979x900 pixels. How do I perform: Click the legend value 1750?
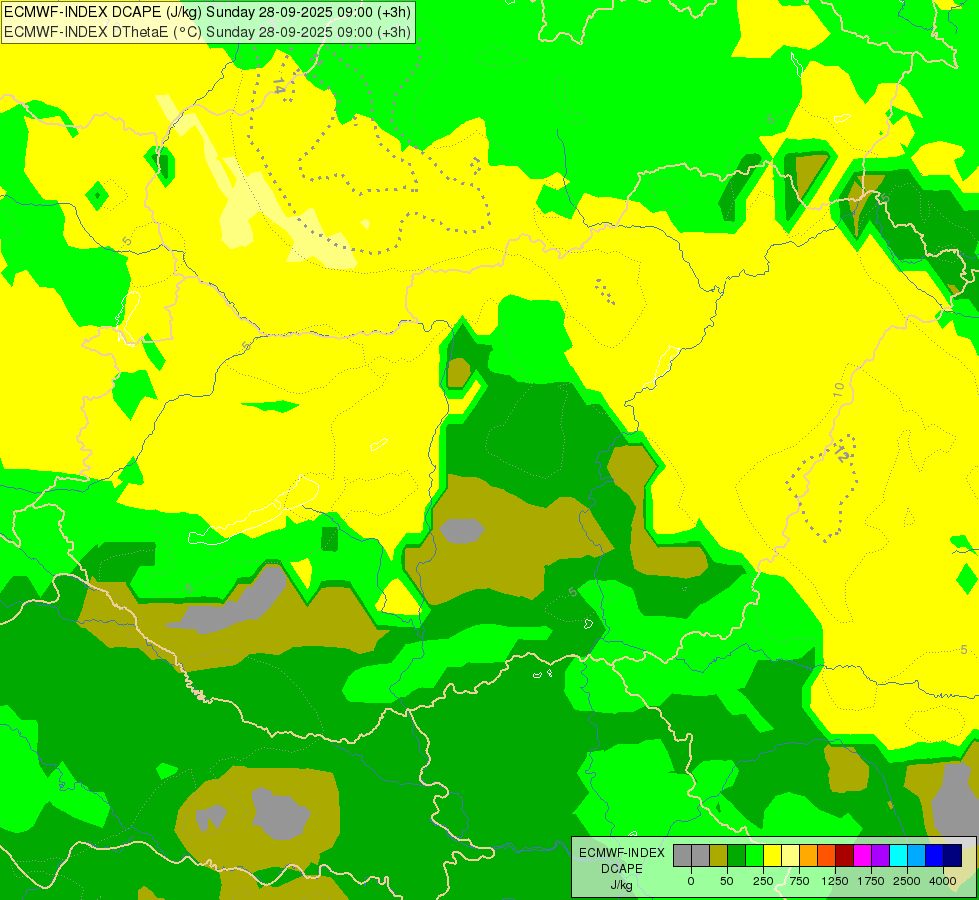point(871,881)
